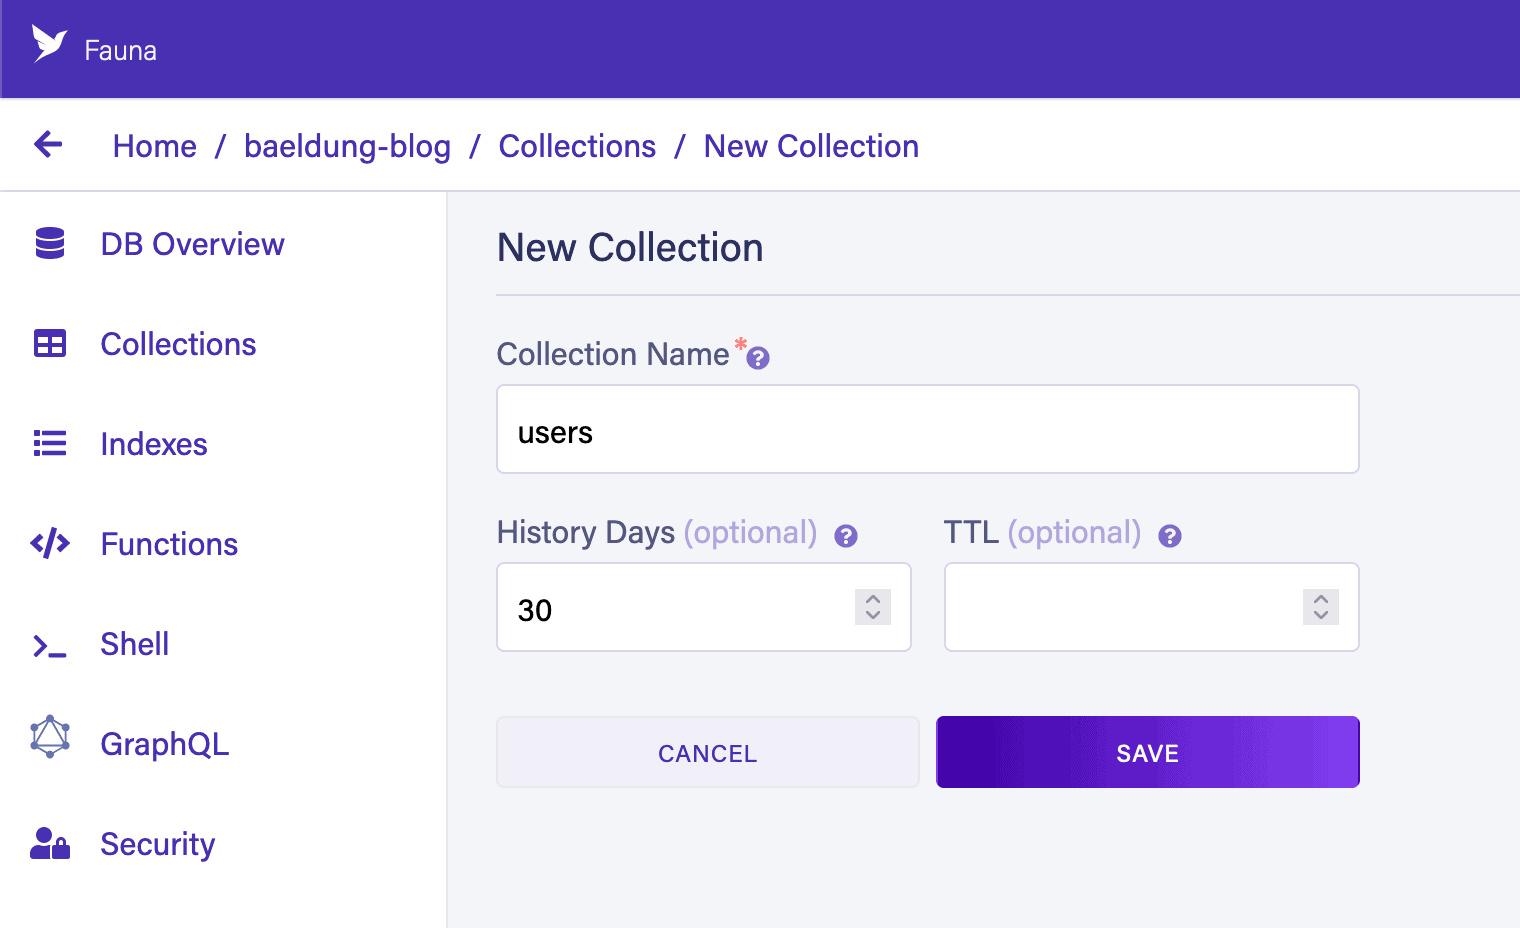Show help for History Days field
1520x928 pixels.
[x=846, y=536]
